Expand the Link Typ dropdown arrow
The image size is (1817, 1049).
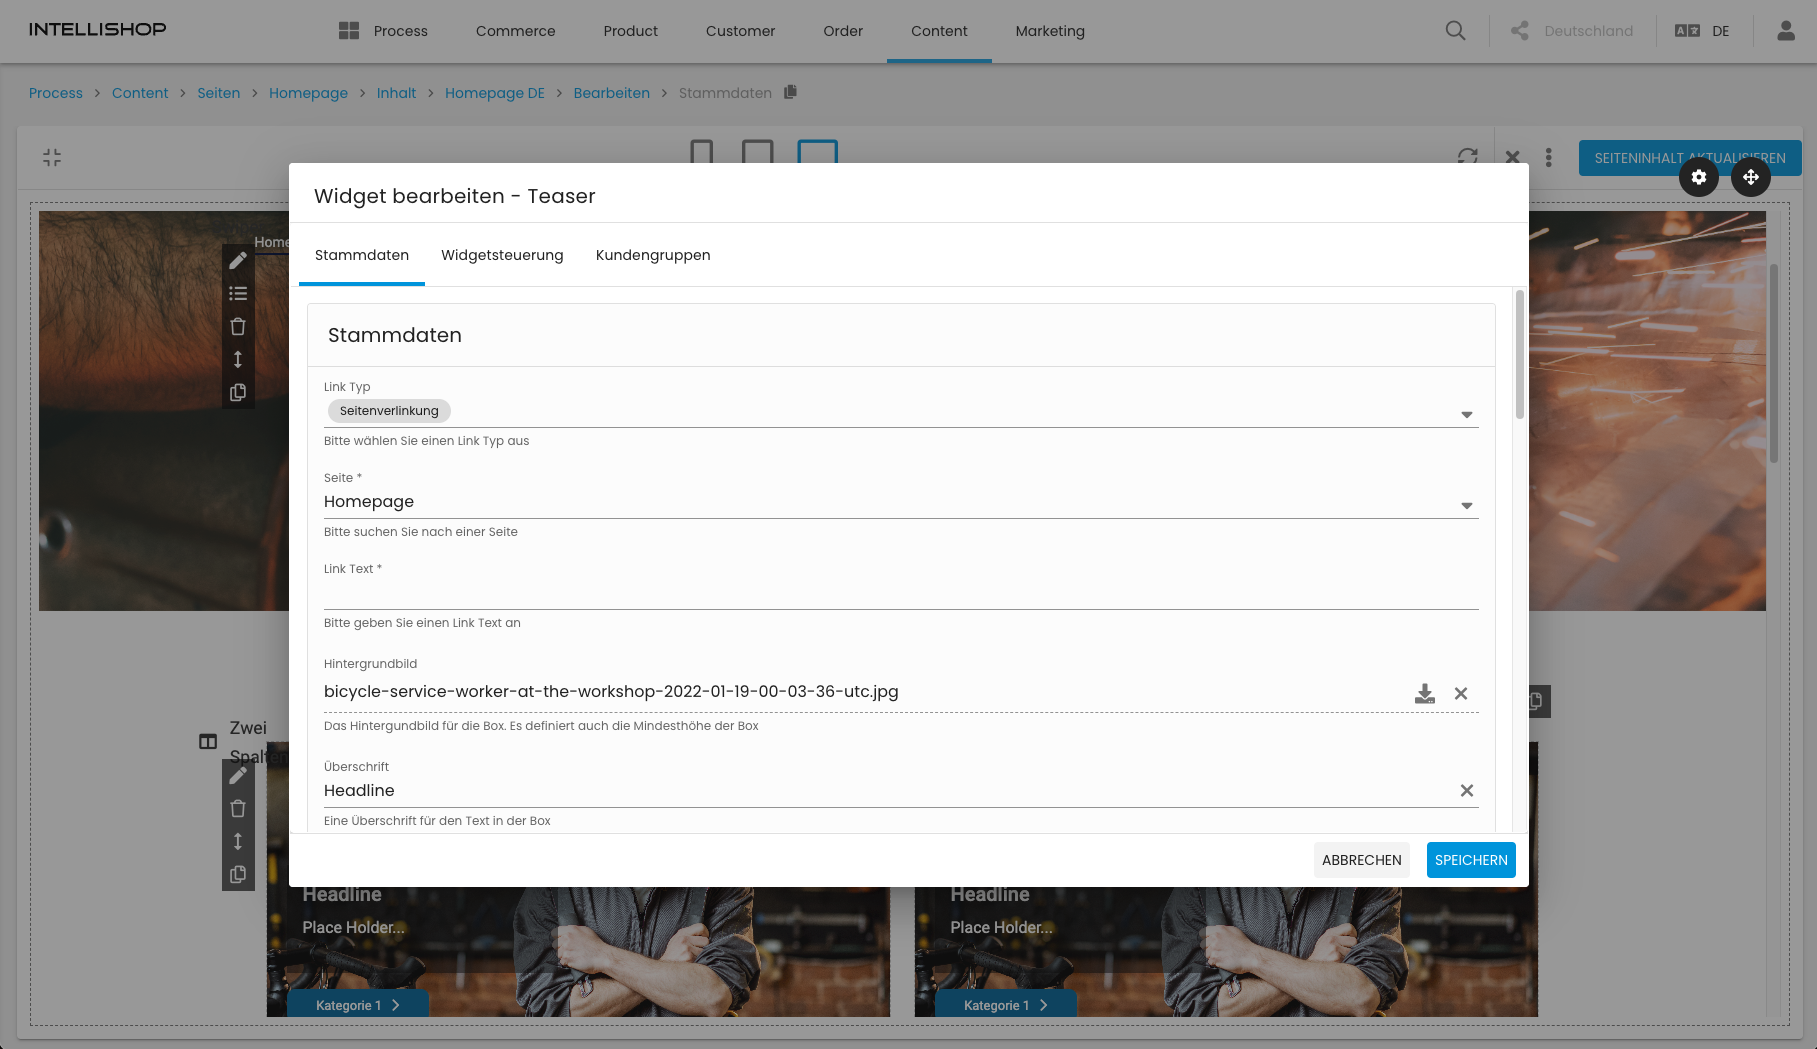[x=1467, y=414]
